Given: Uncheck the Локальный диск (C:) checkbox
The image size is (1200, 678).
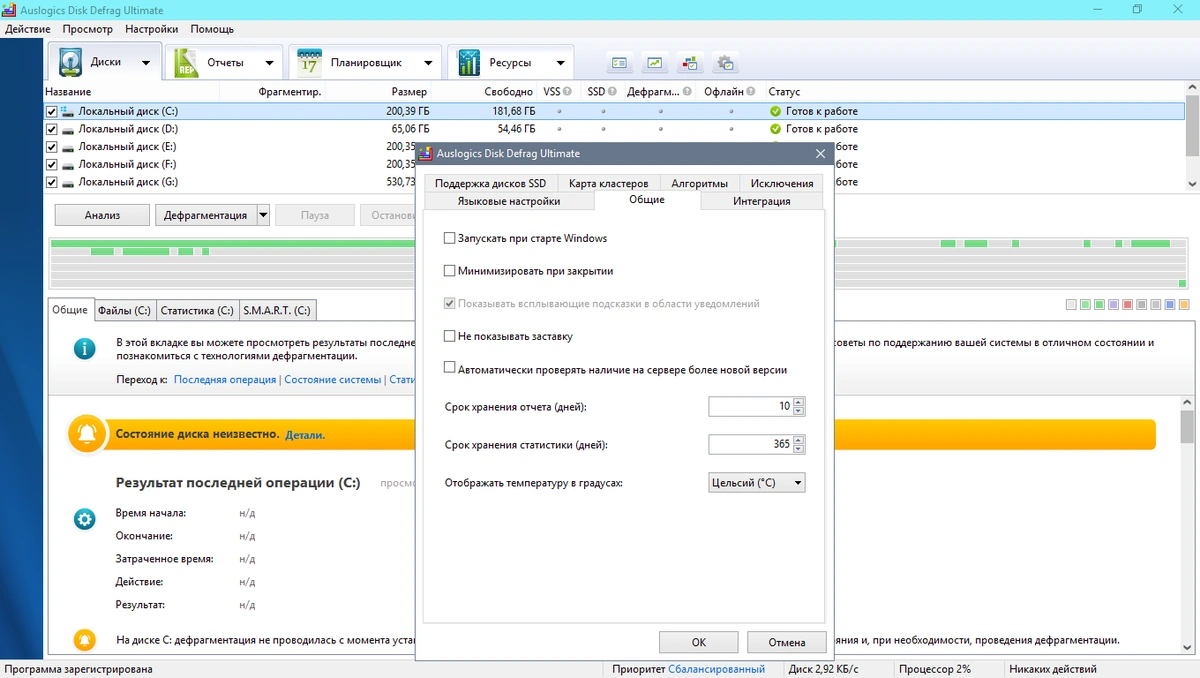Looking at the screenshot, I should [x=52, y=111].
